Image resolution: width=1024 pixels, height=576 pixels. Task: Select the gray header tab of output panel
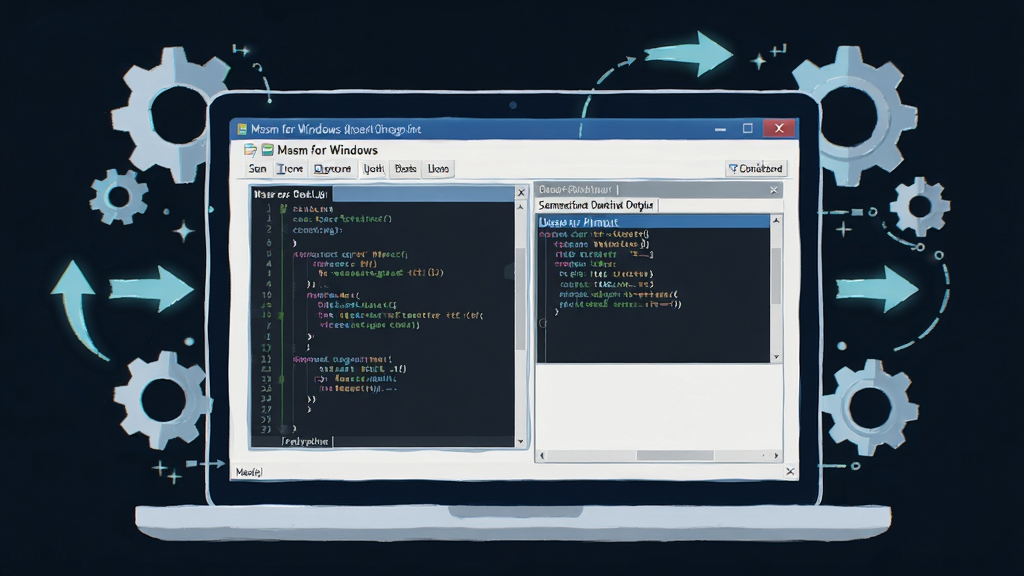point(577,189)
